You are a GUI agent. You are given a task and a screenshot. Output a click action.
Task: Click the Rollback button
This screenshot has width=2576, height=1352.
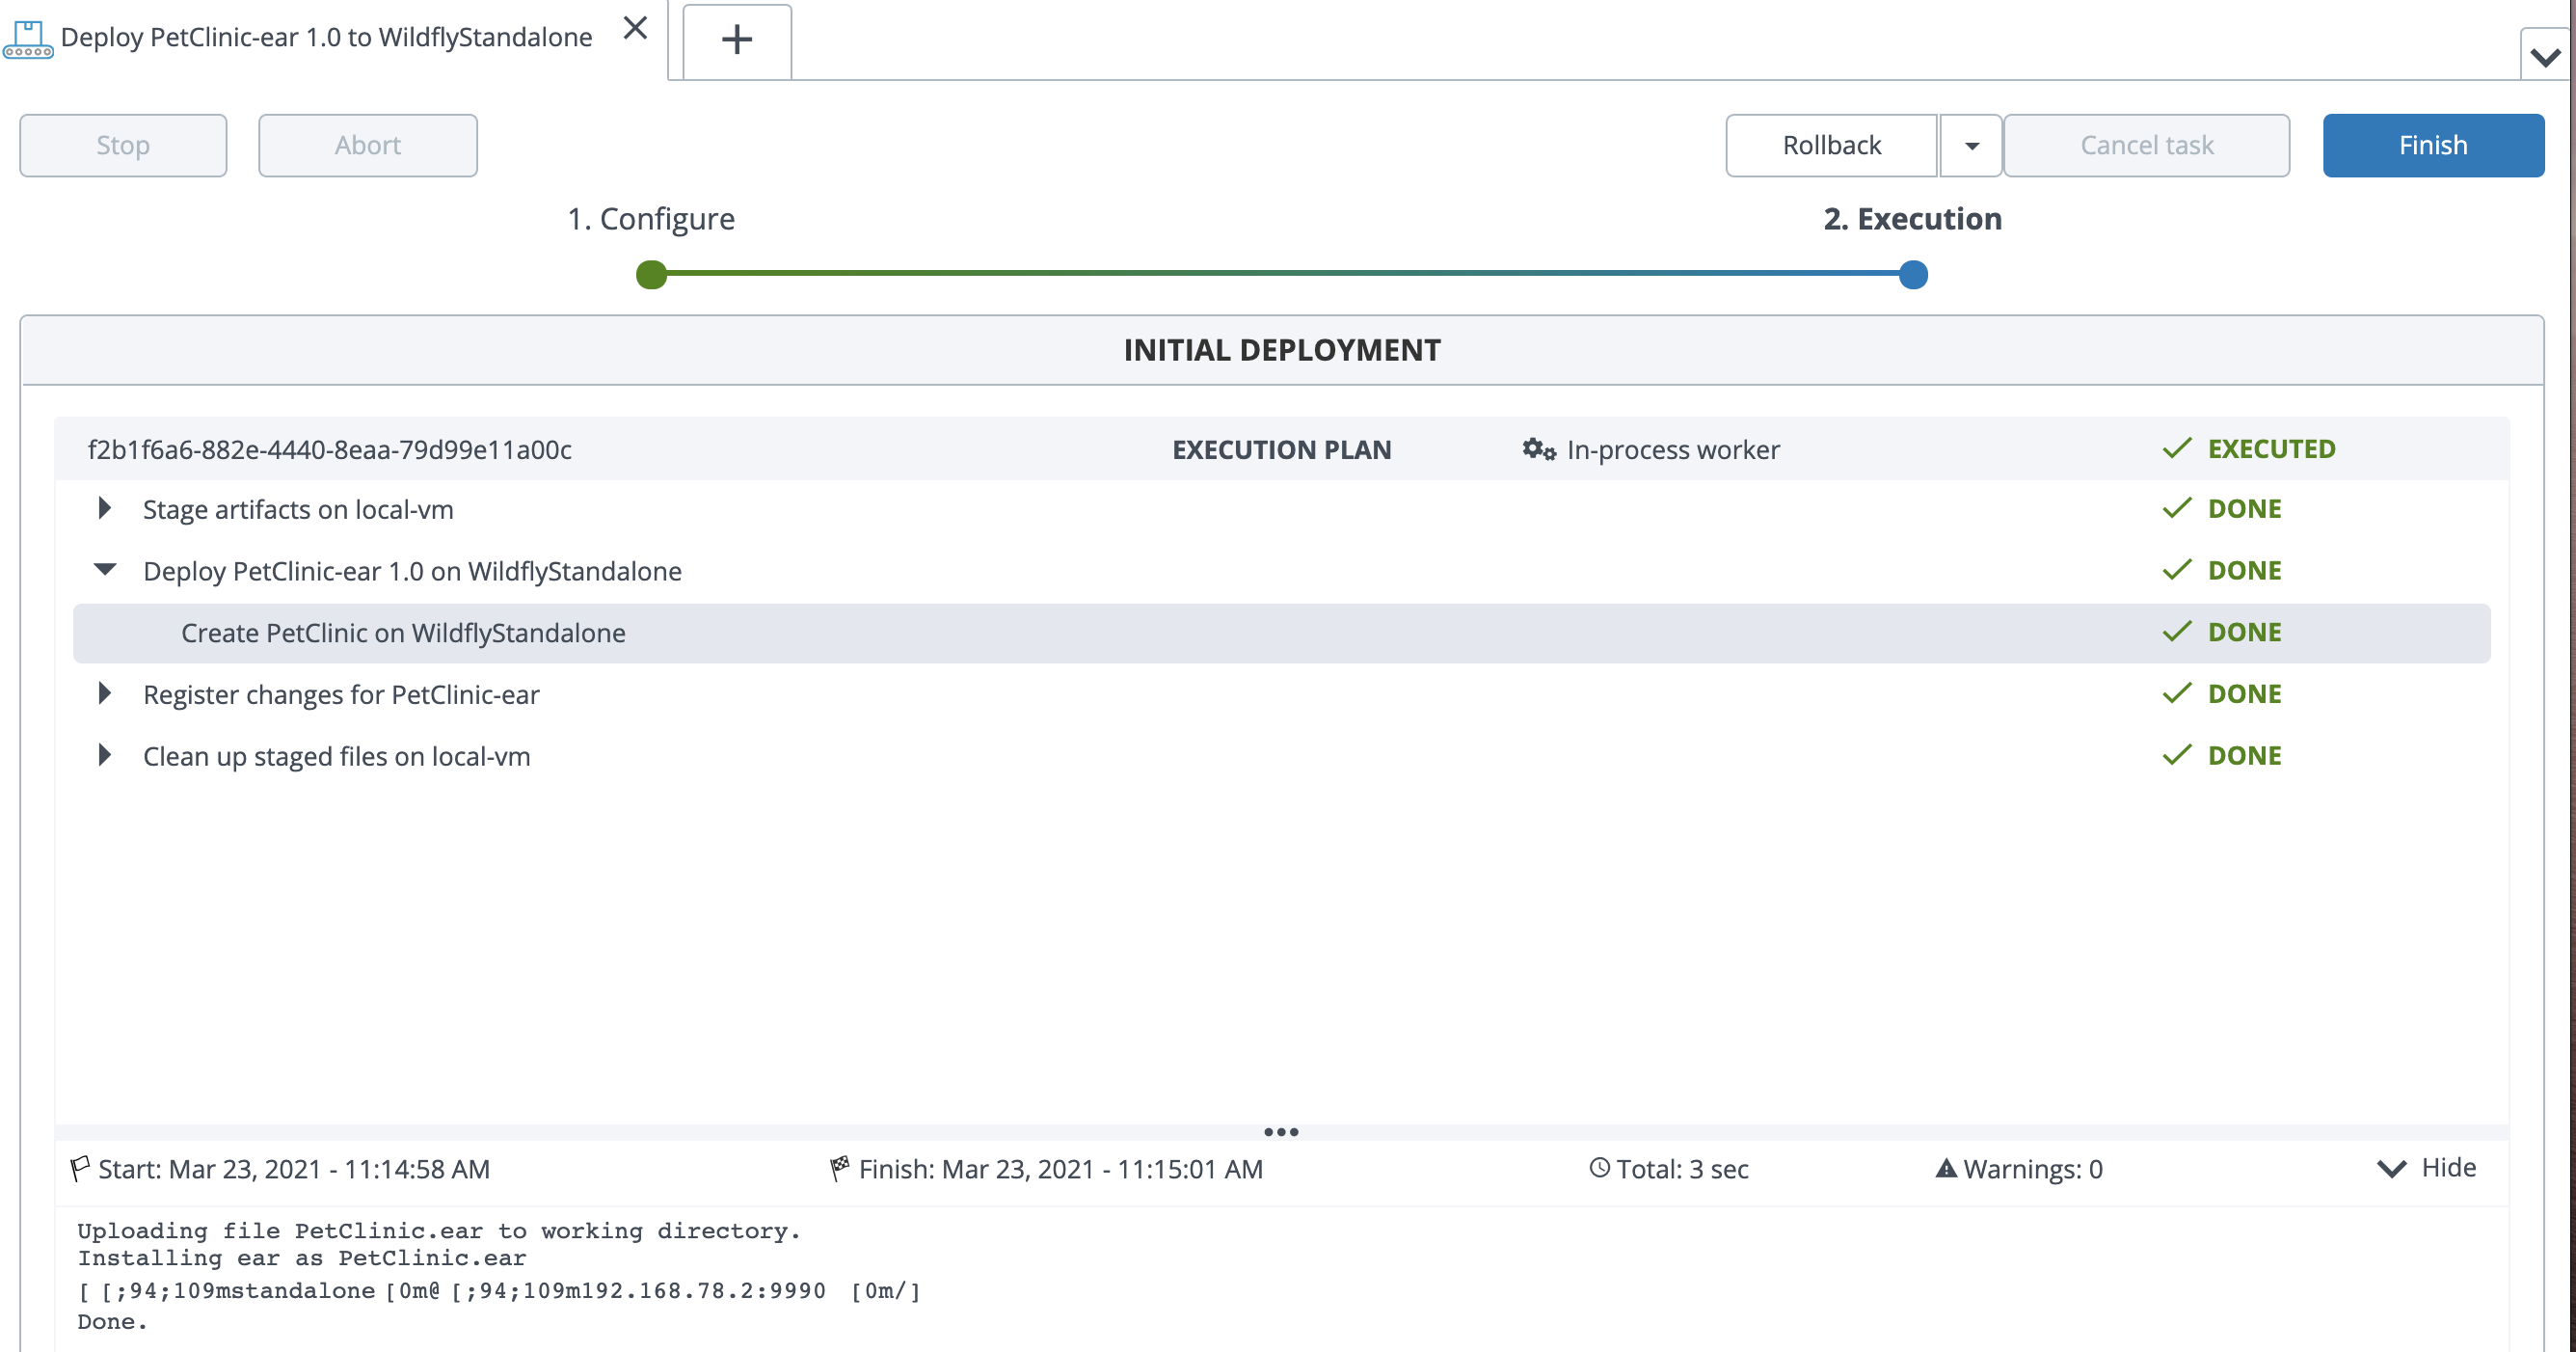point(1831,146)
